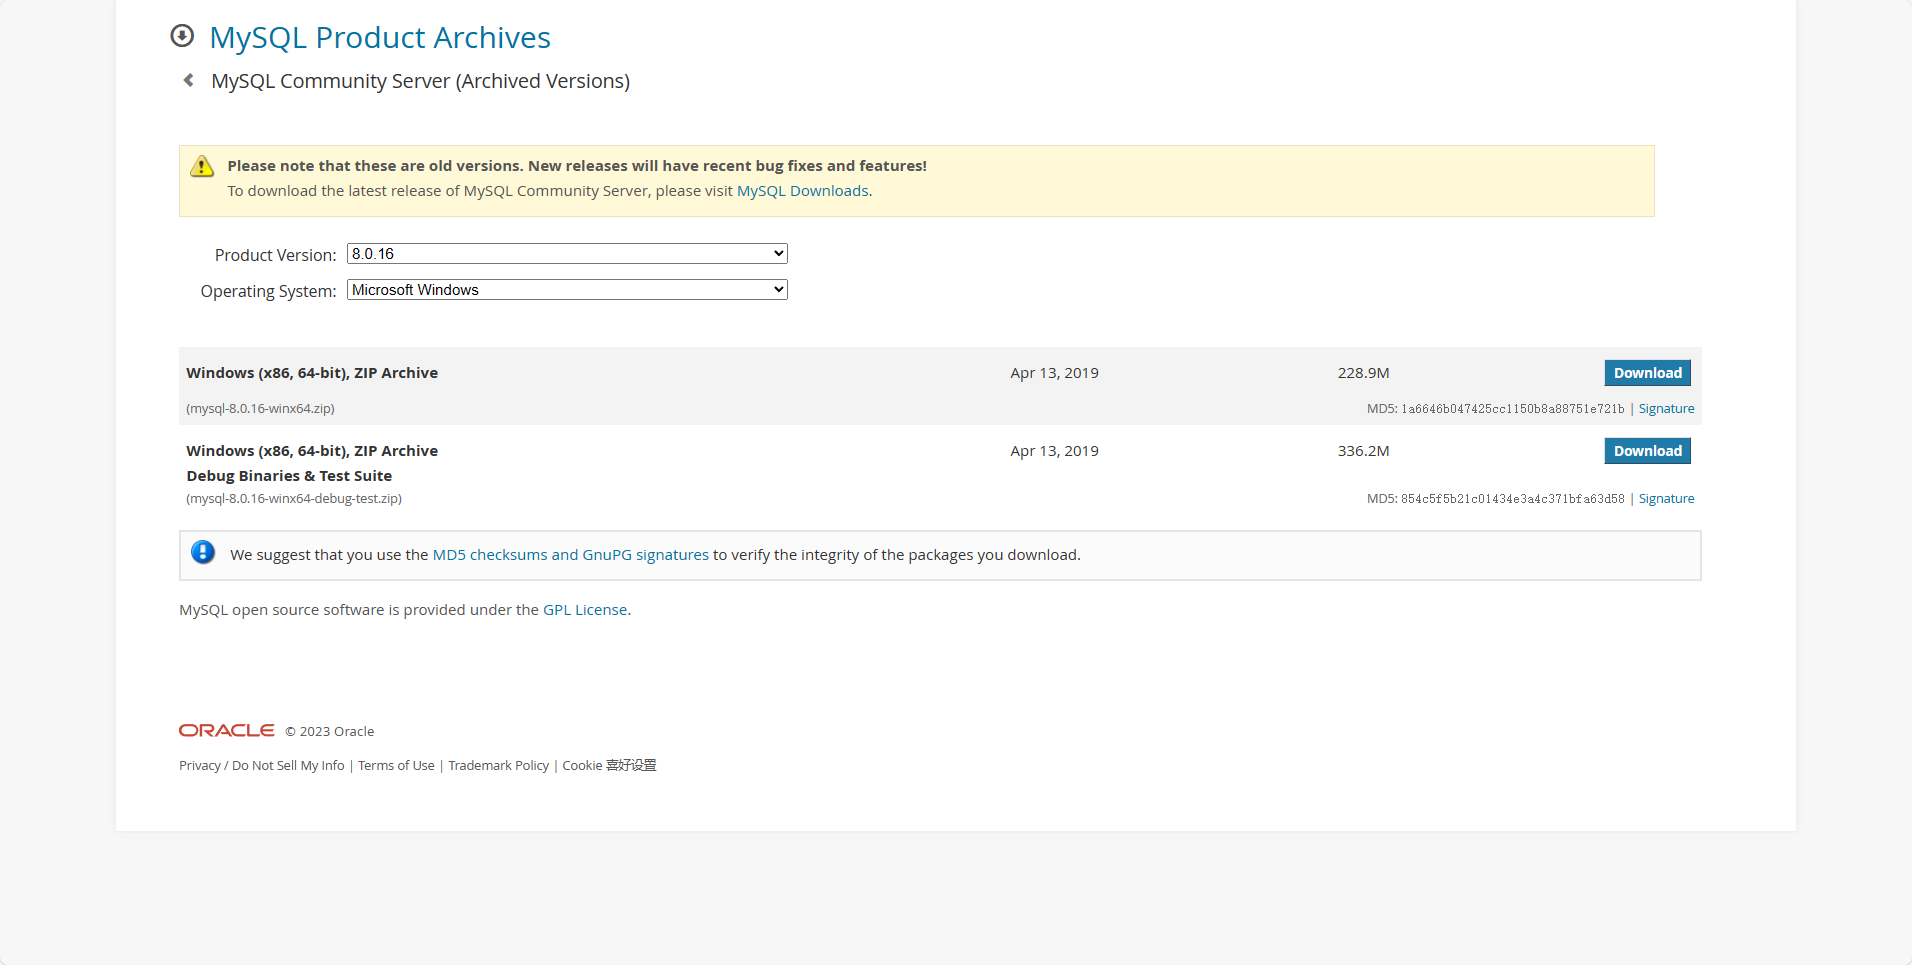Open the Operating System dropdown
The image size is (1912, 965).
point(567,290)
